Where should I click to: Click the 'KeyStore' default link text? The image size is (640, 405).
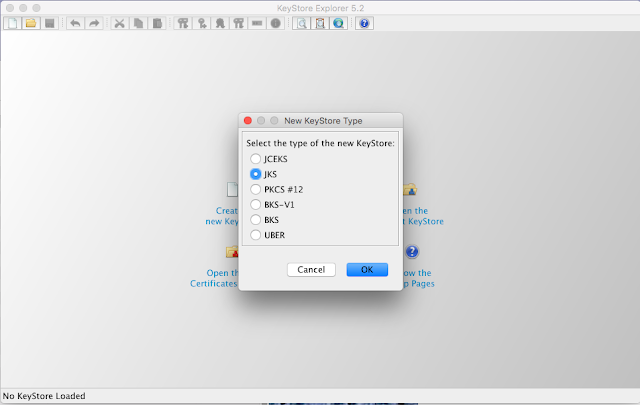click(x=425, y=221)
